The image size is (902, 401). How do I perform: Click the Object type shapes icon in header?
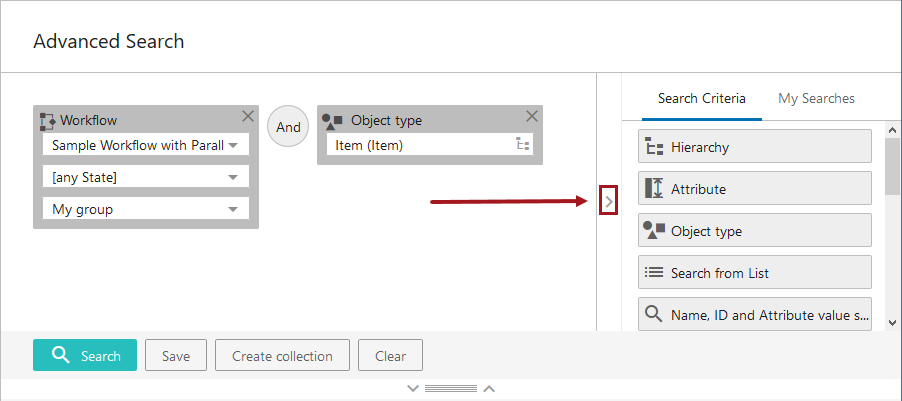click(333, 121)
